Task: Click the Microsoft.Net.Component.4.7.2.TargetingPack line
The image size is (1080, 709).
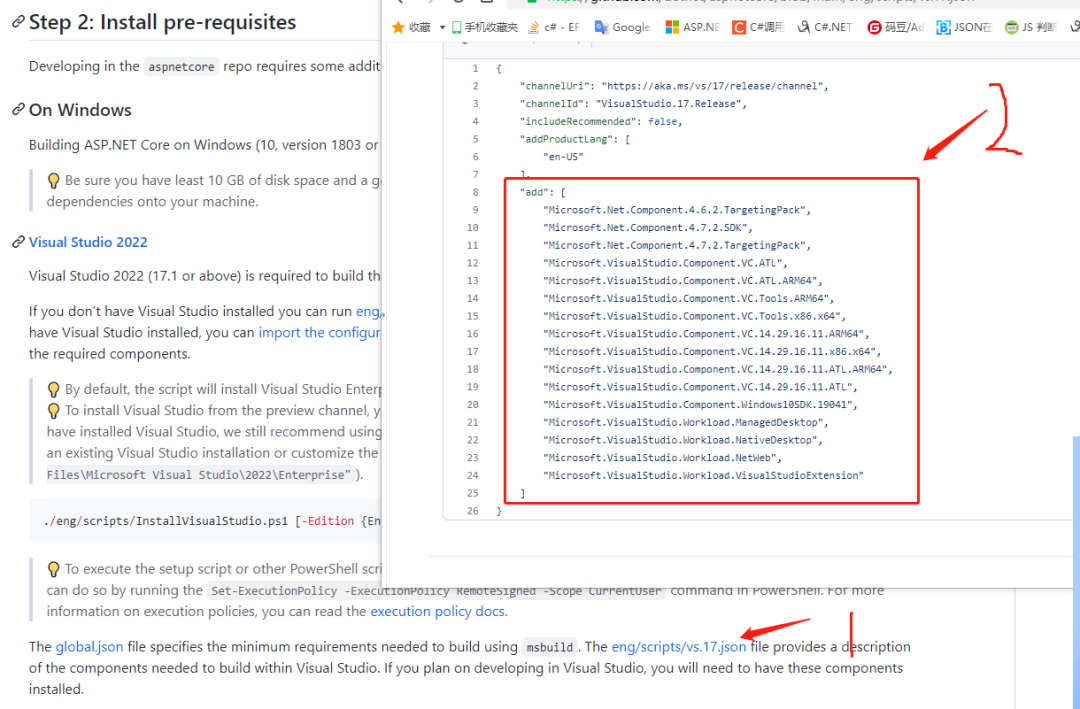Action: pyautogui.click(x=677, y=245)
